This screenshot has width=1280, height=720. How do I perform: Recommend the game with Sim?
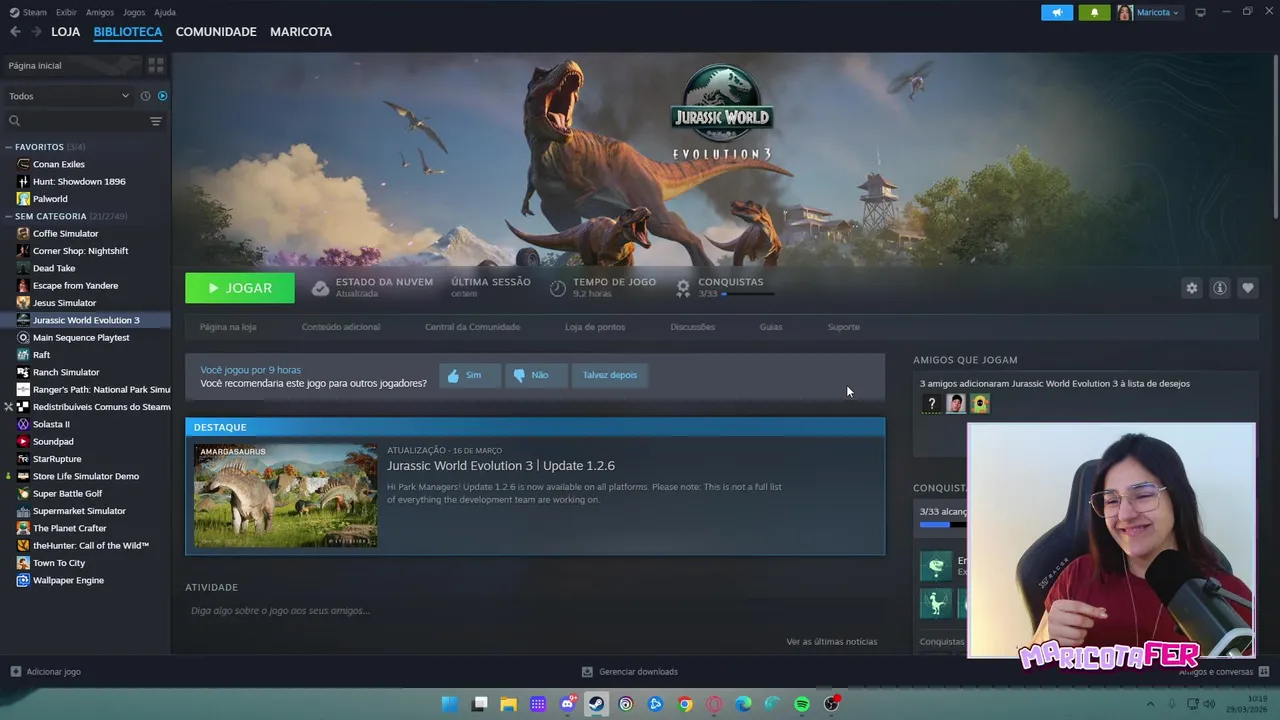tap(468, 375)
